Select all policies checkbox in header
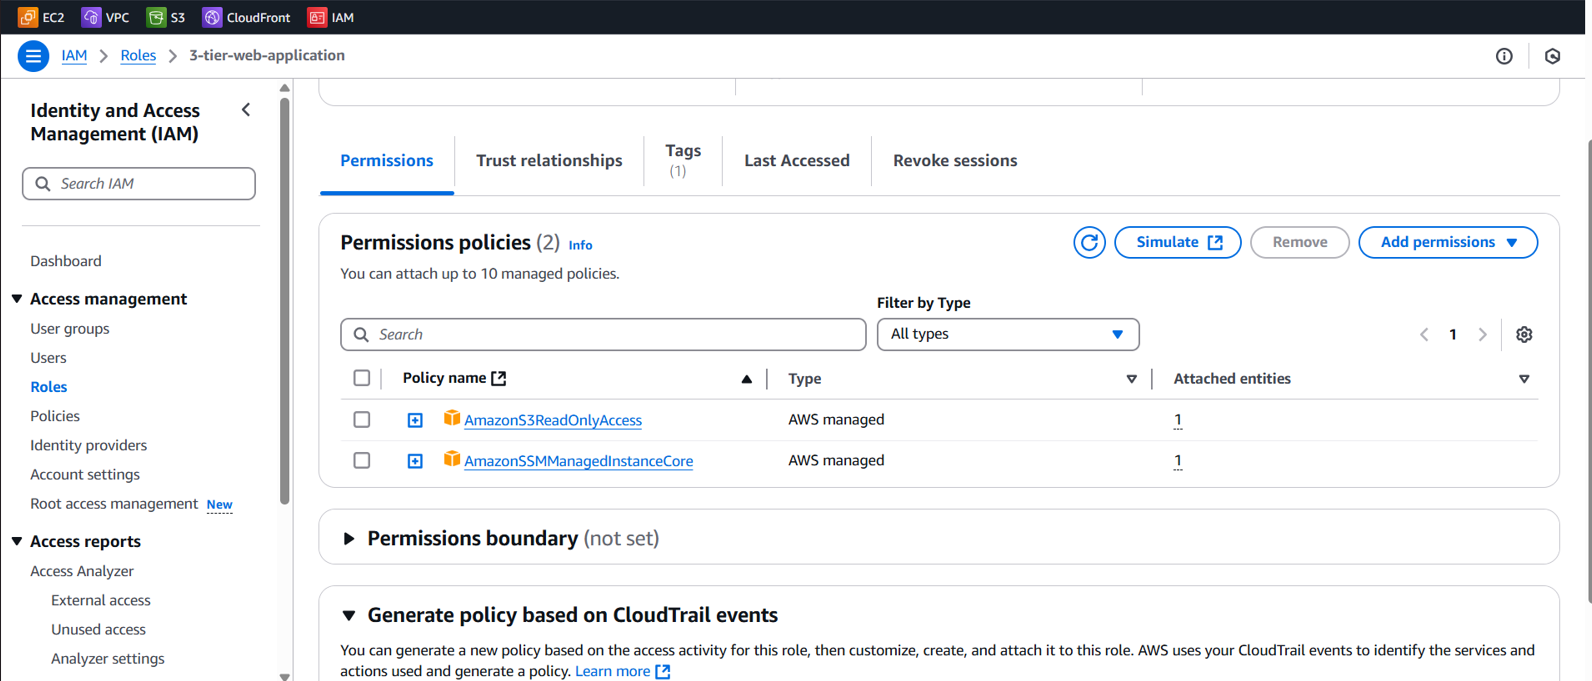The height and width of the screenshot is (681, 1592). point(362,378)
